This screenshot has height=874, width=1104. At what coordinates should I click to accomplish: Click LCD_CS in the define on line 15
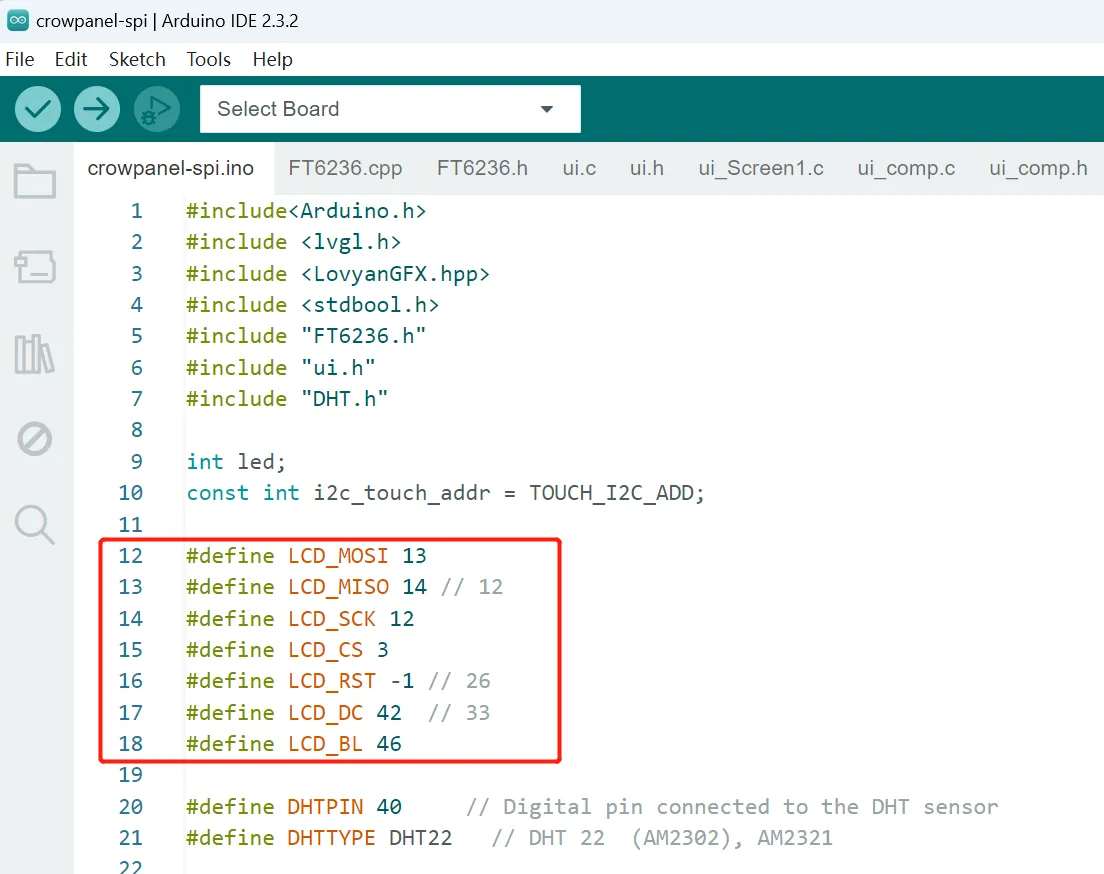pos(325,649)
